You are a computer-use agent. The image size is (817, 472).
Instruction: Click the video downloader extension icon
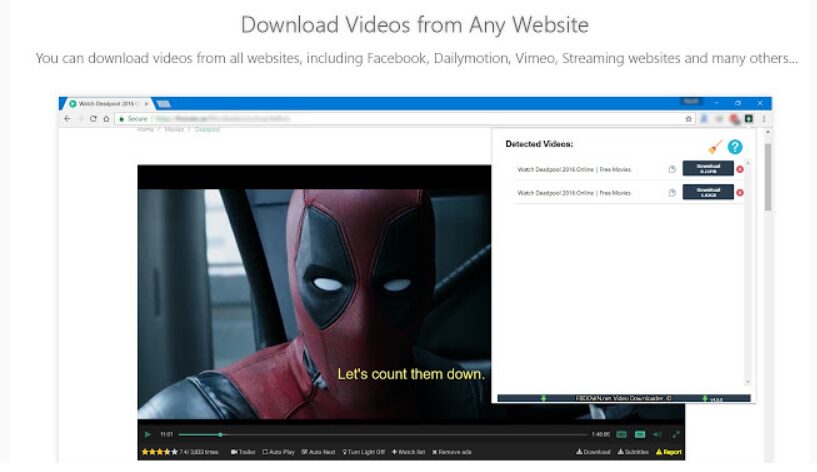[749, 119]
